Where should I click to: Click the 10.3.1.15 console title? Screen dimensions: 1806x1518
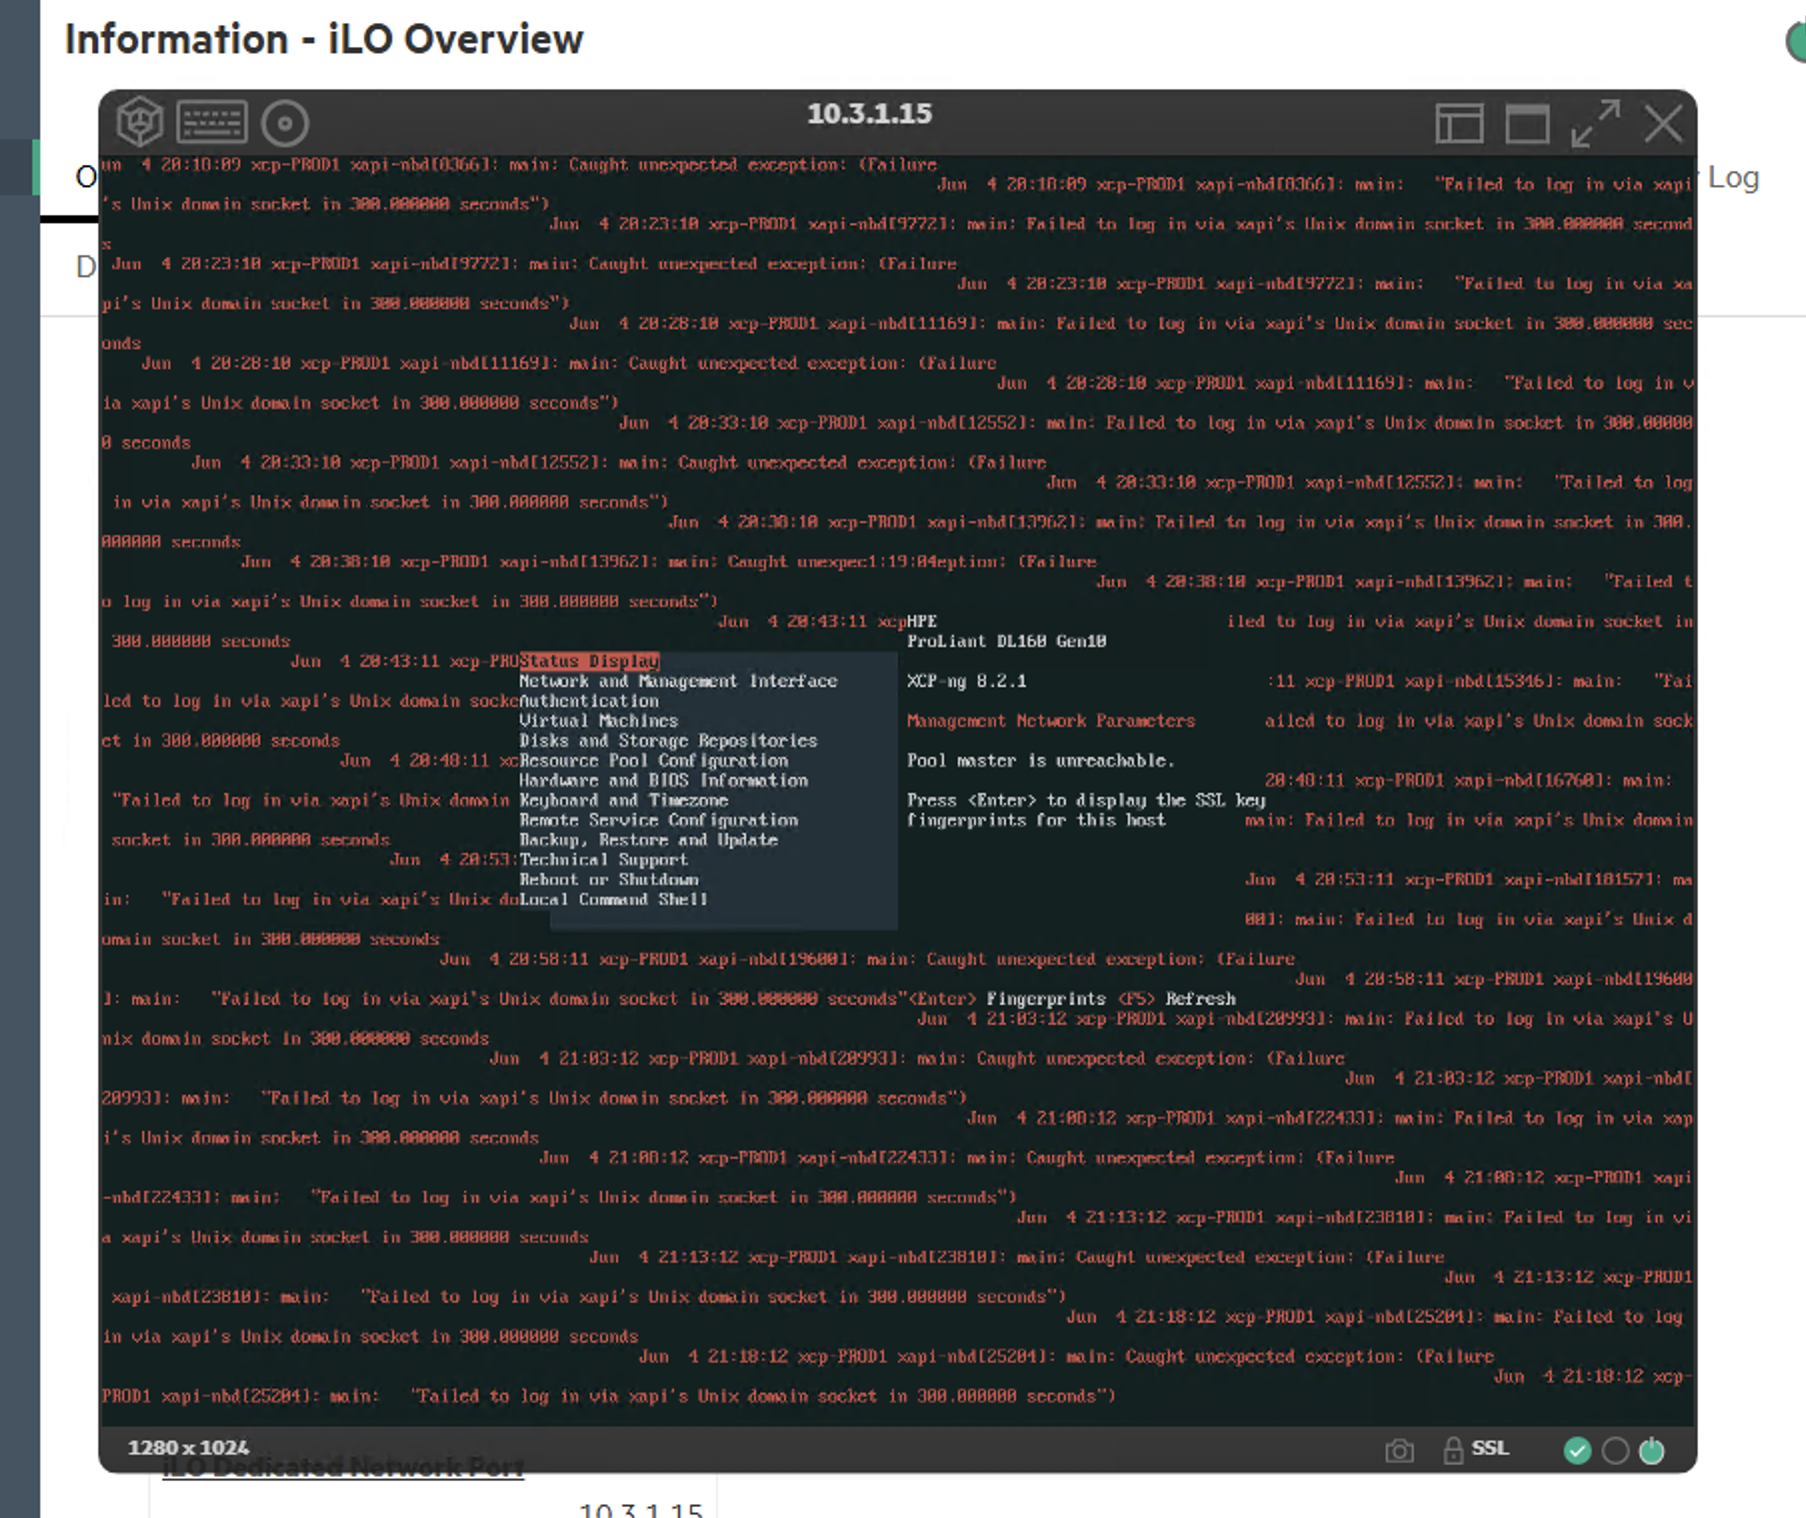coord(869,114)
